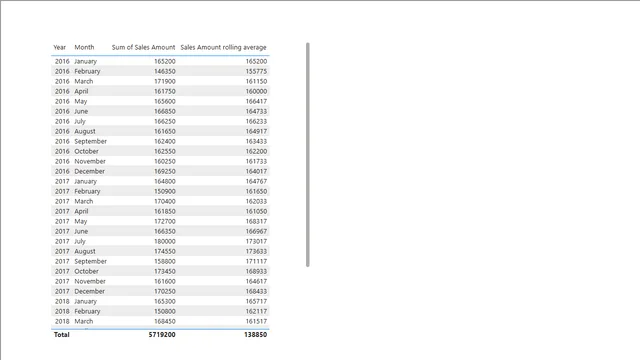Select rolling average value 155775
The image size is (640, 360).
coord(256,71)
